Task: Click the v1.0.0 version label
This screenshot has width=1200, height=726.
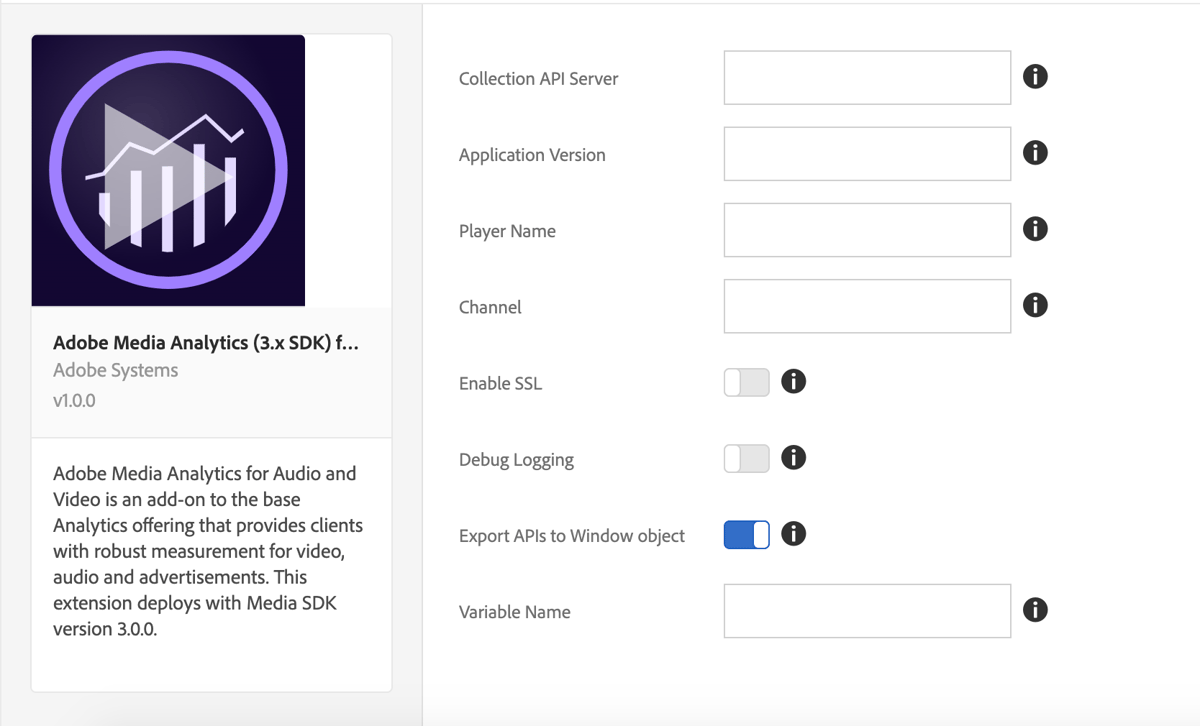Action: tap(74, 397)
